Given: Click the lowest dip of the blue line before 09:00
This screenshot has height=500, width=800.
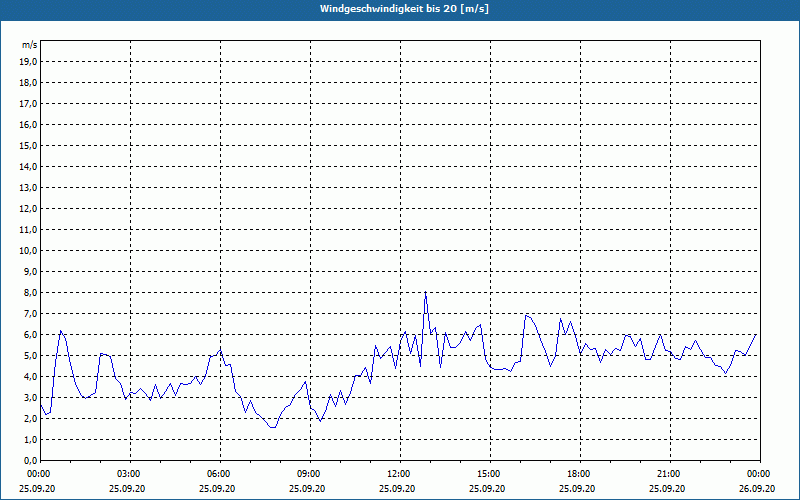Looking at the screenshot, I should 271,427.
